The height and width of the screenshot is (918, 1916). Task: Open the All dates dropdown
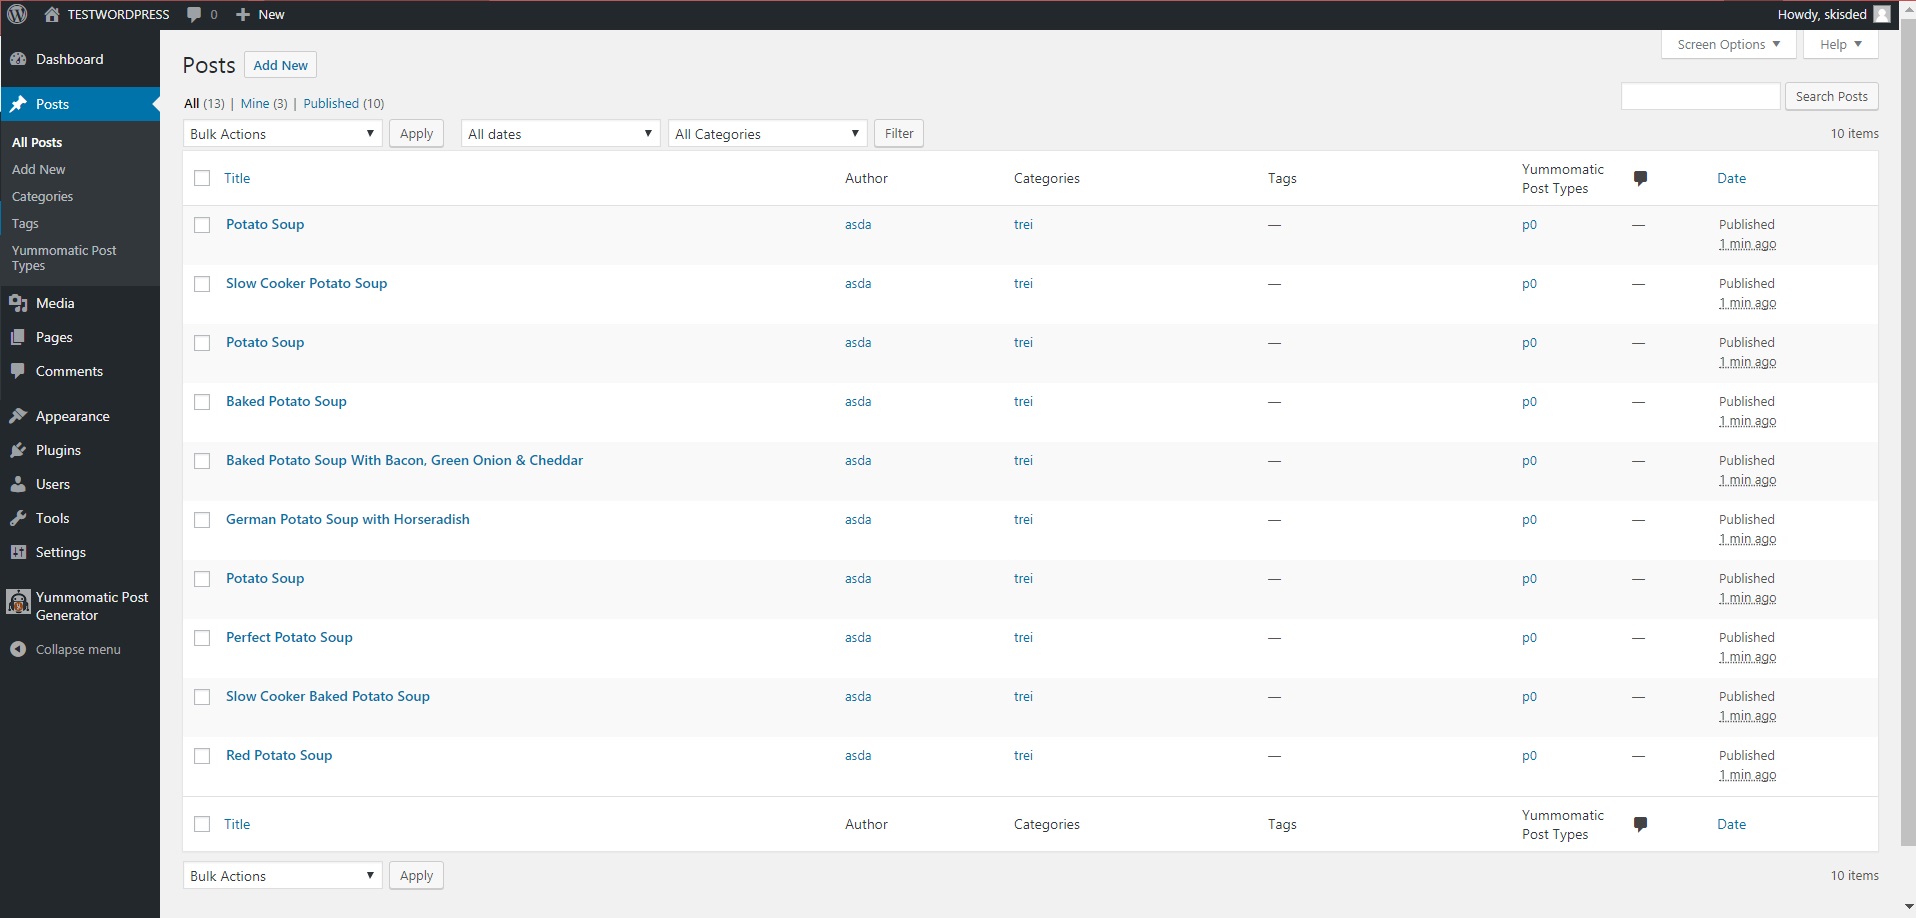pyautogui.click(x=561, y=134)
